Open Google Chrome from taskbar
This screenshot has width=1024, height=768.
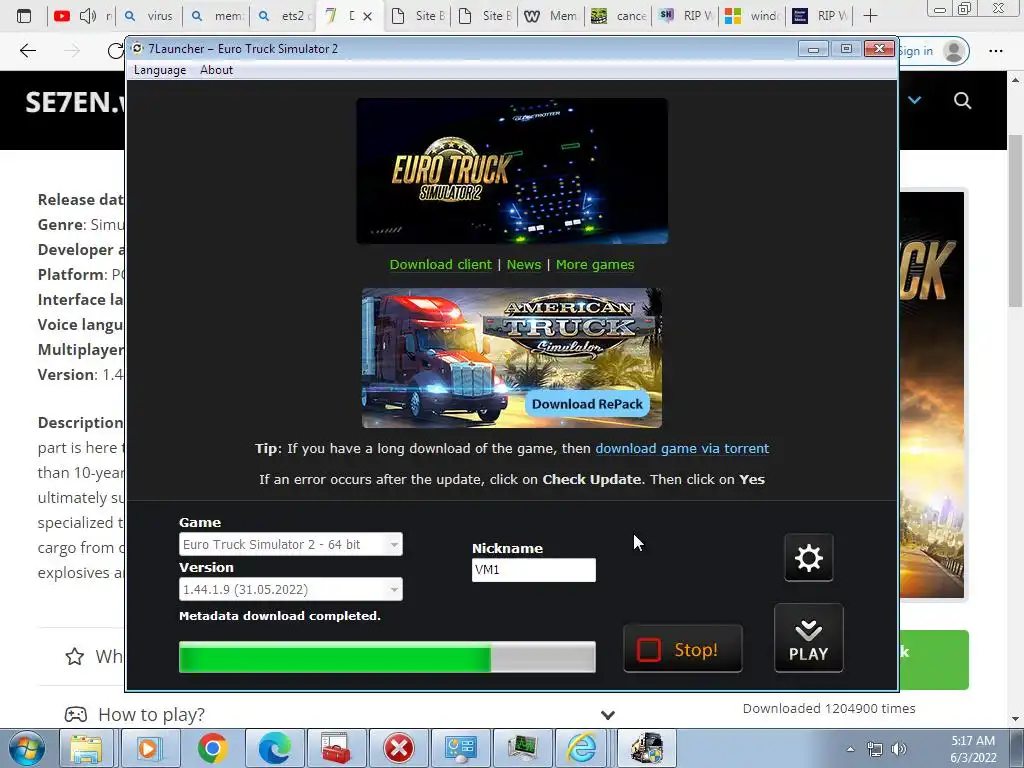212,748
